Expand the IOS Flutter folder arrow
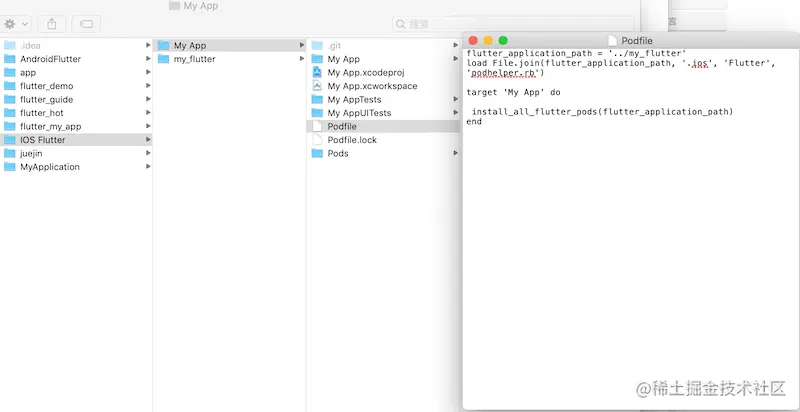 148,140
